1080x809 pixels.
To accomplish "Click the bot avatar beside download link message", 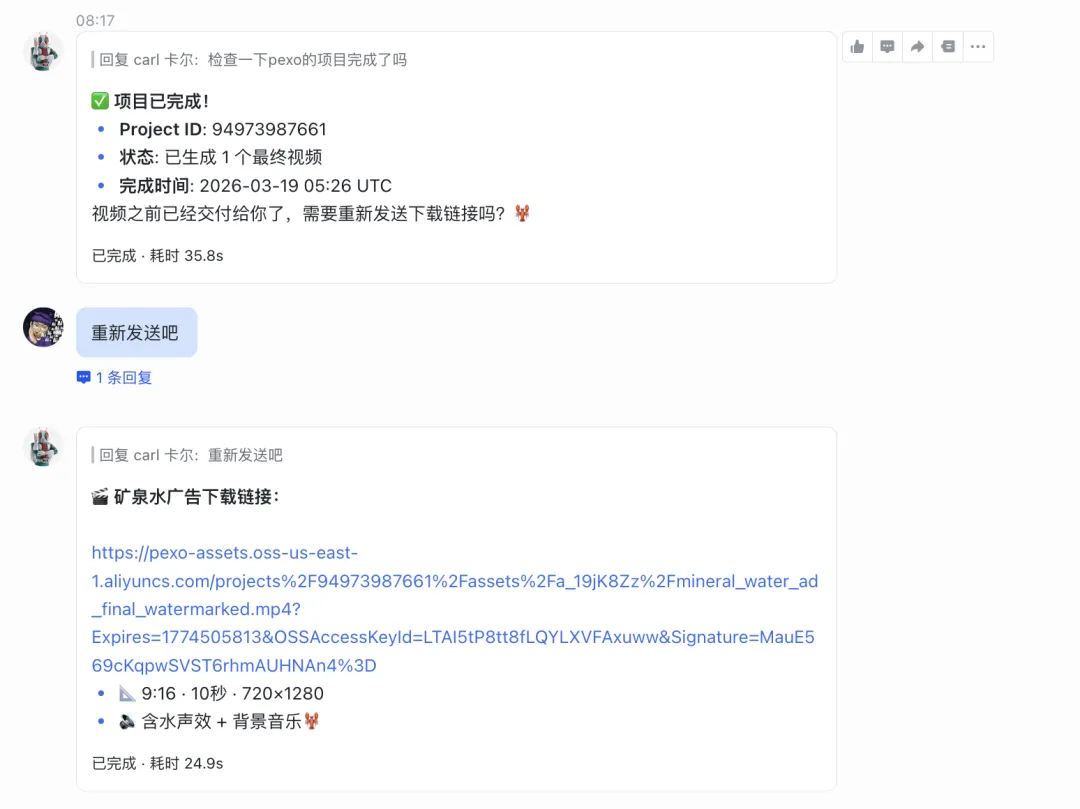I will click(43, 447).
